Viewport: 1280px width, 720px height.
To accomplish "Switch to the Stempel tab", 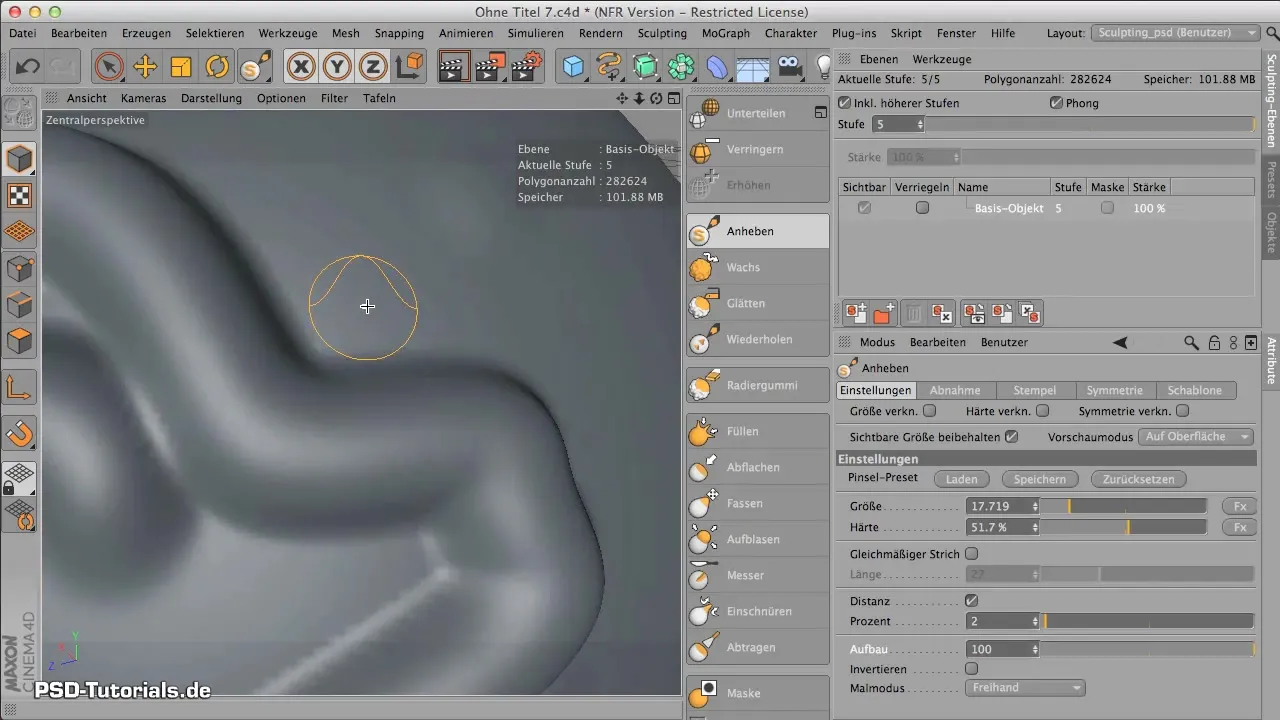I will [1034, 390].
